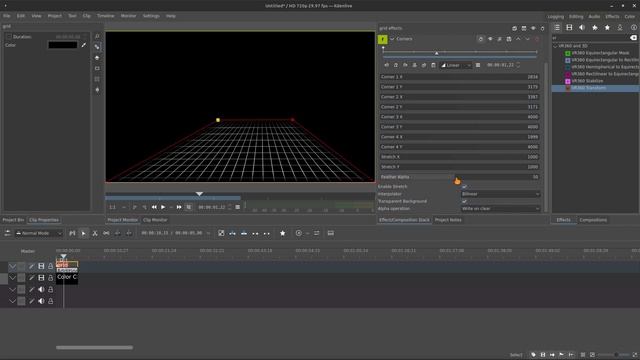Viewport: 640px width, 360px height.
Task: Click the Feather Alpha slider
Action: point(460,177)
